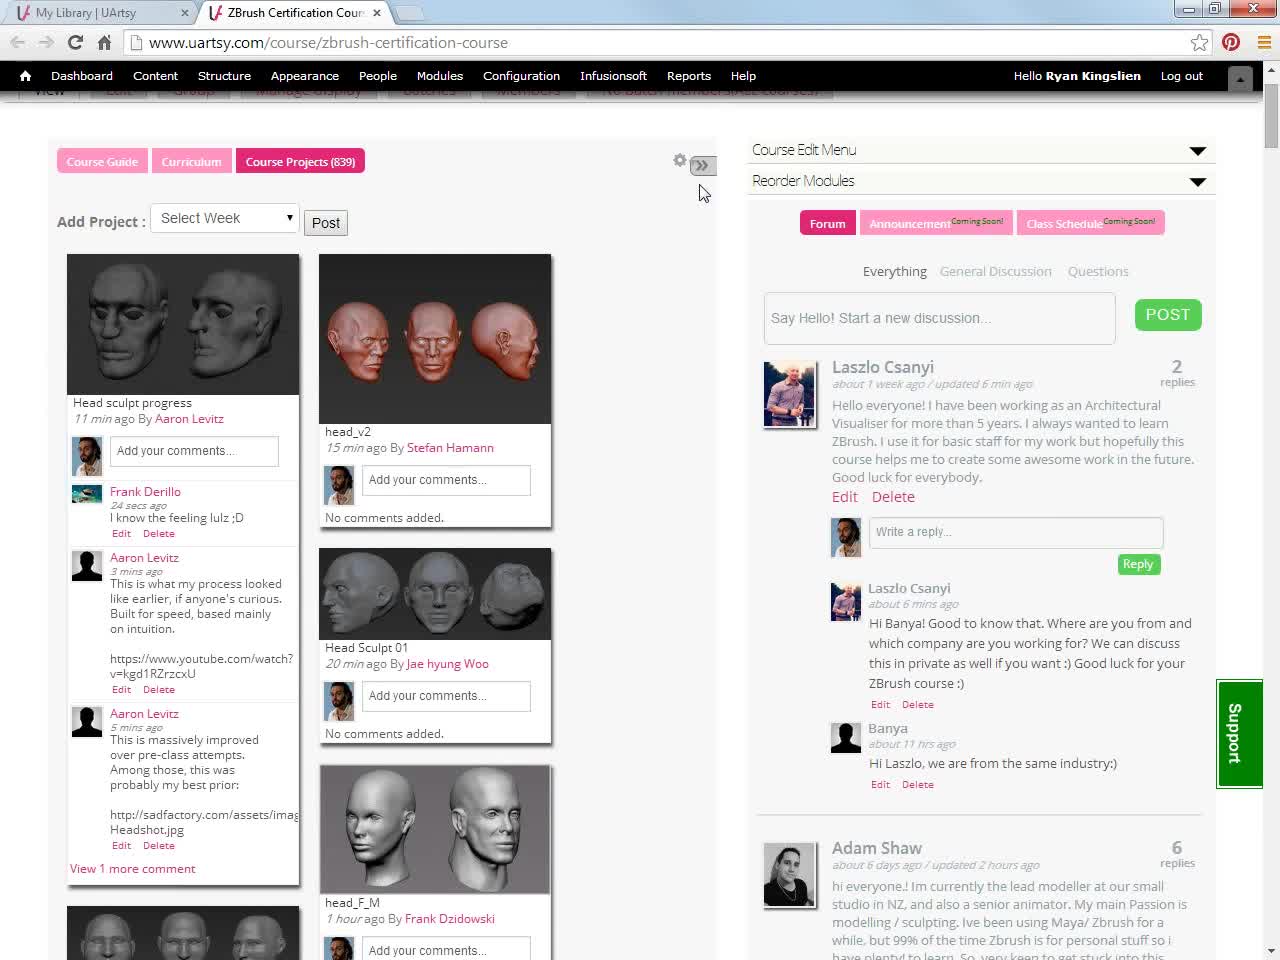Expand the Course Edit Menu
Image resolution: width=1280 pixels, height=960 pixels.
(980, 150)
